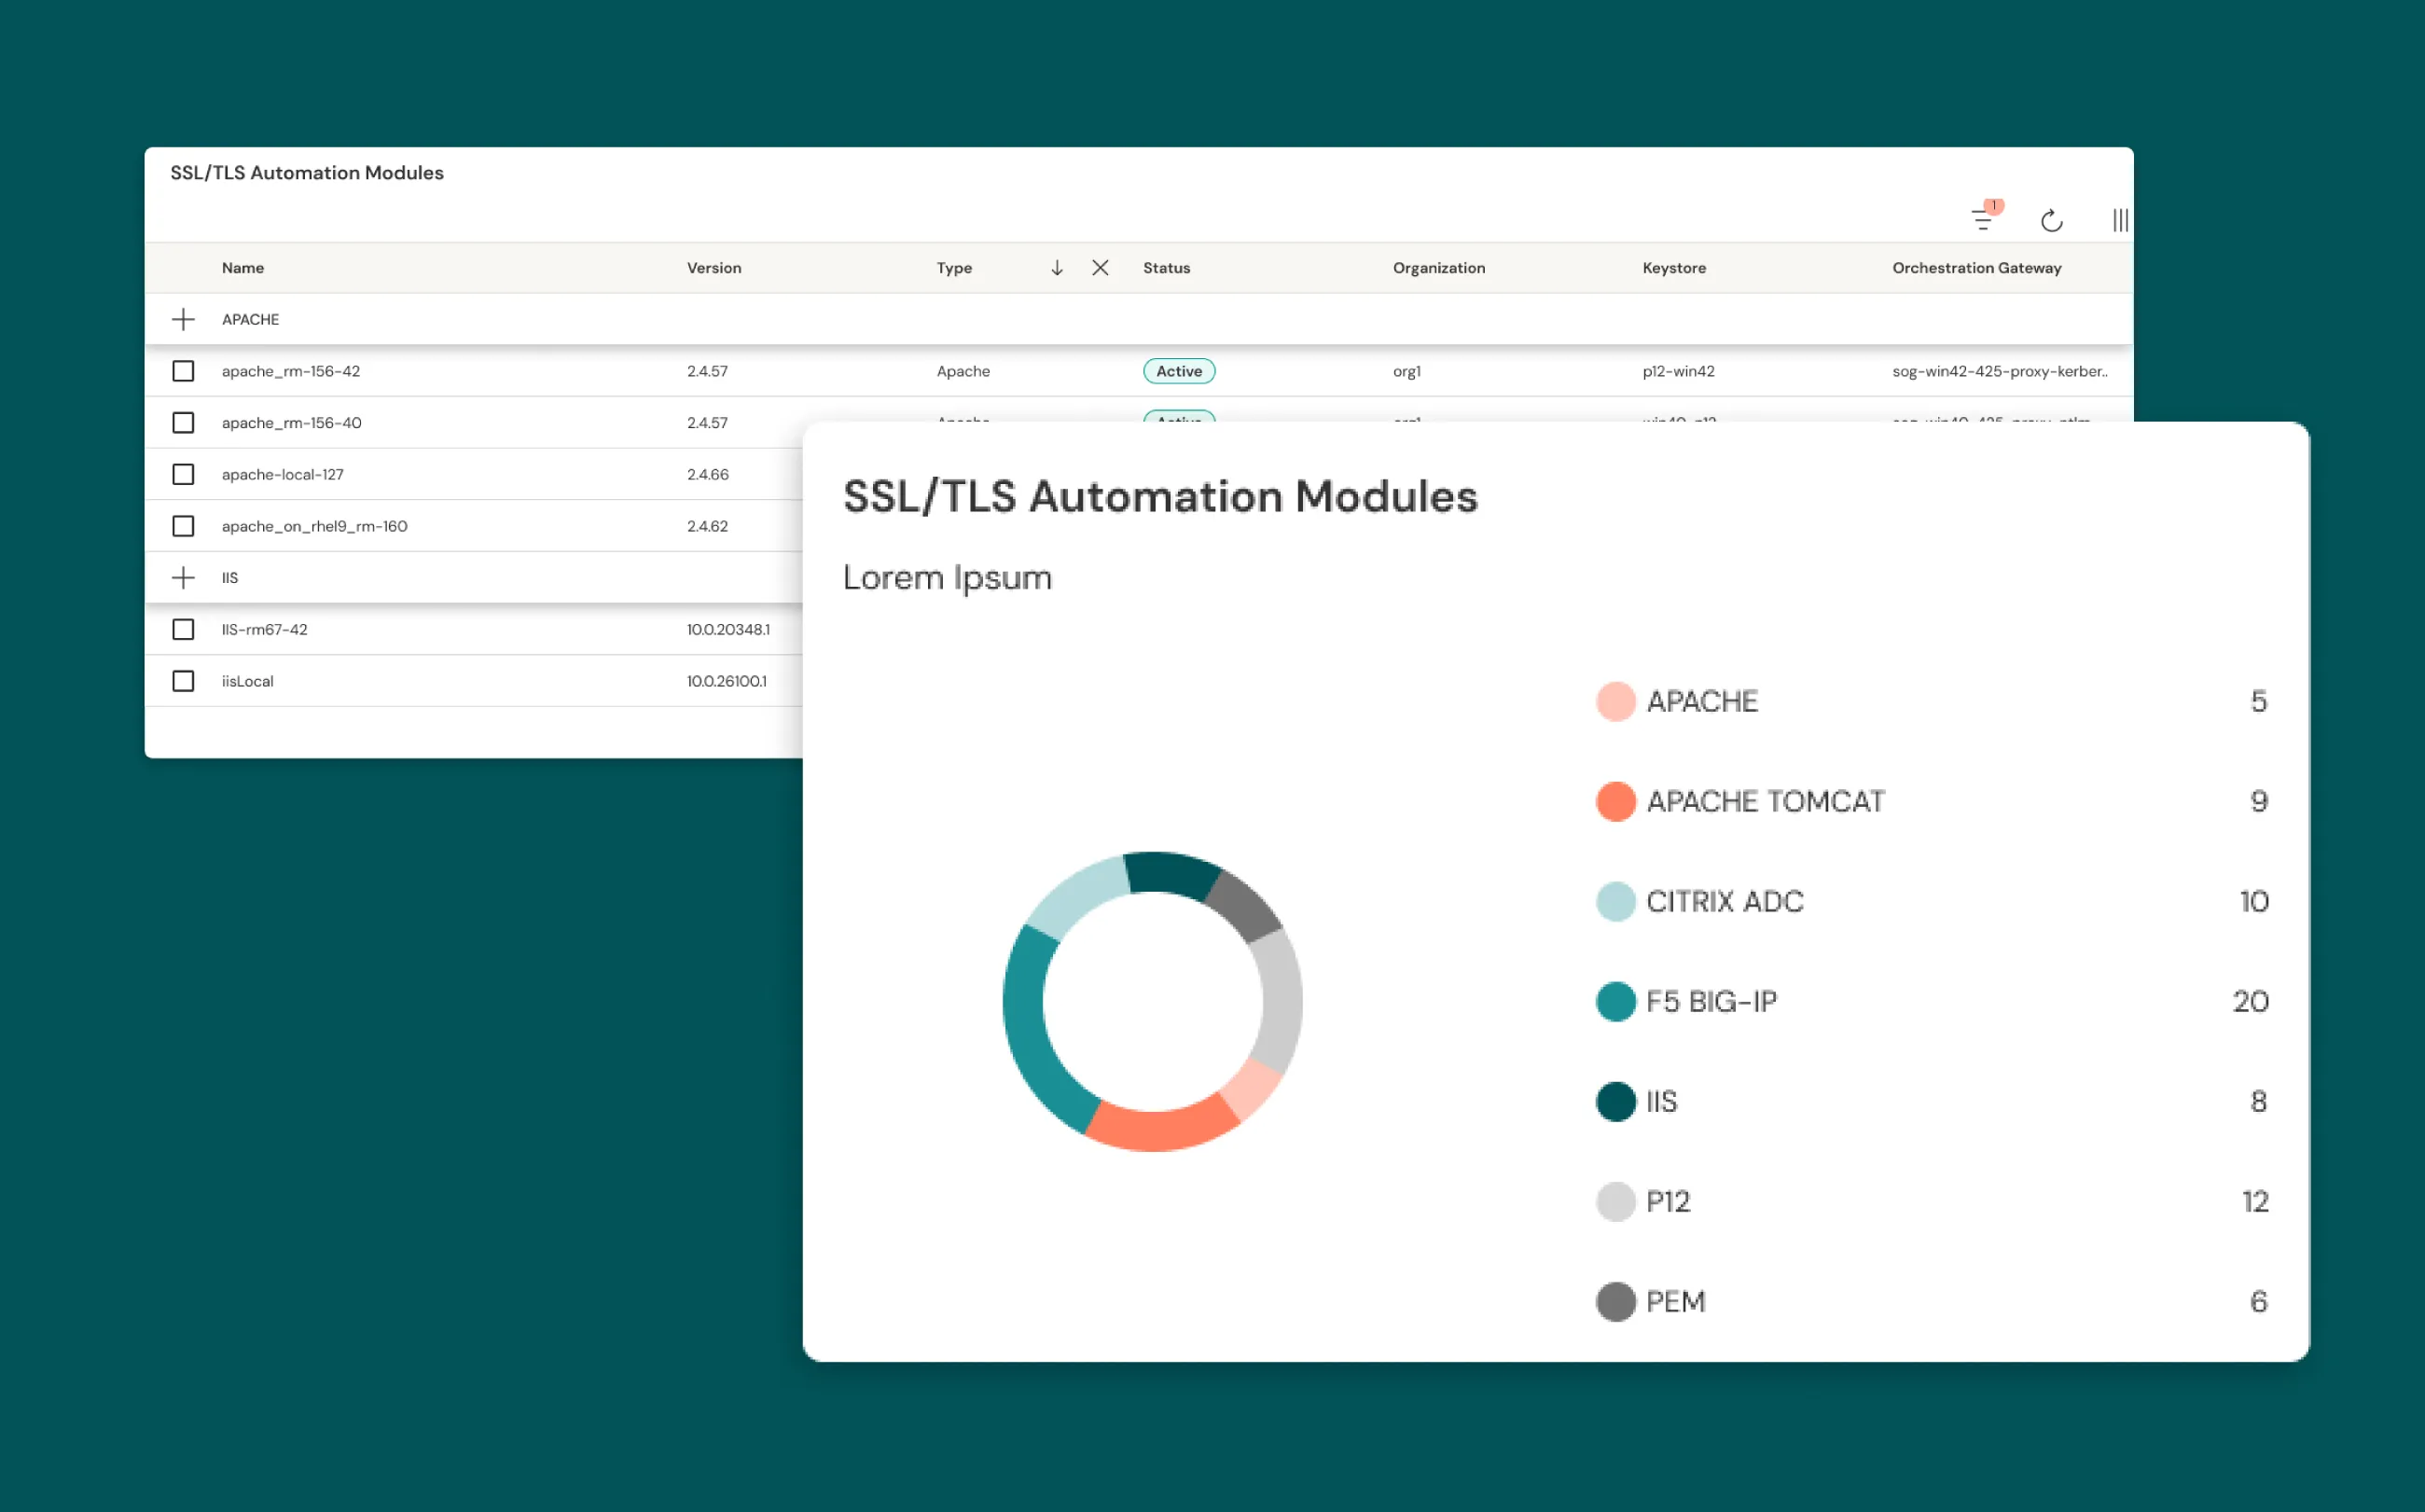Click version 2.4.66 cell
The width and height of the screenshot is (2425, 1512).
coord(707,474)
